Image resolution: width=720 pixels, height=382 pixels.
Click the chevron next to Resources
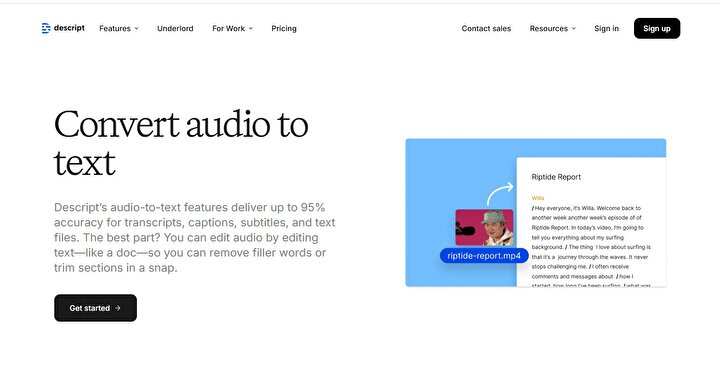tap(574, 28)
